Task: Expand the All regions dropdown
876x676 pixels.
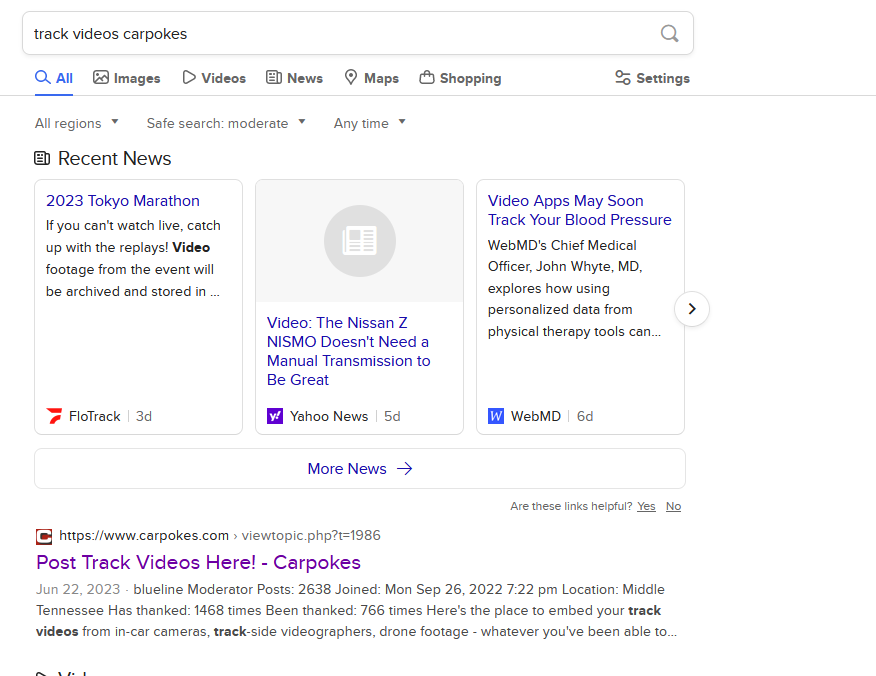Action: coord(77,123)
